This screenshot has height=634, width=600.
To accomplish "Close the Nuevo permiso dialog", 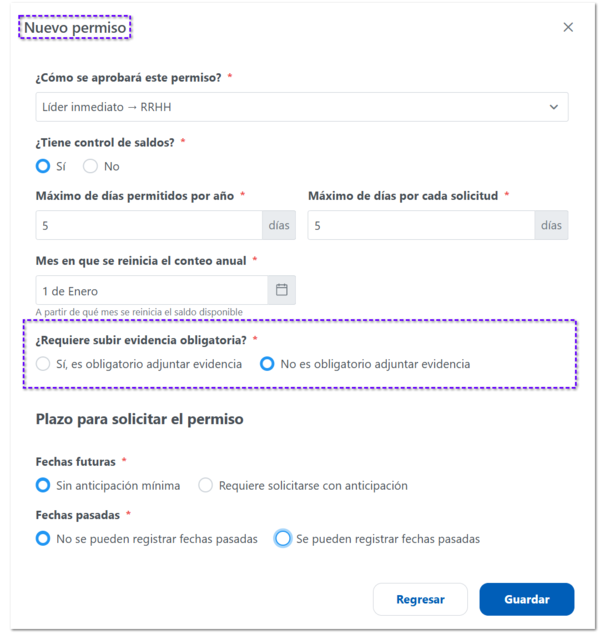I will point(568,27).
